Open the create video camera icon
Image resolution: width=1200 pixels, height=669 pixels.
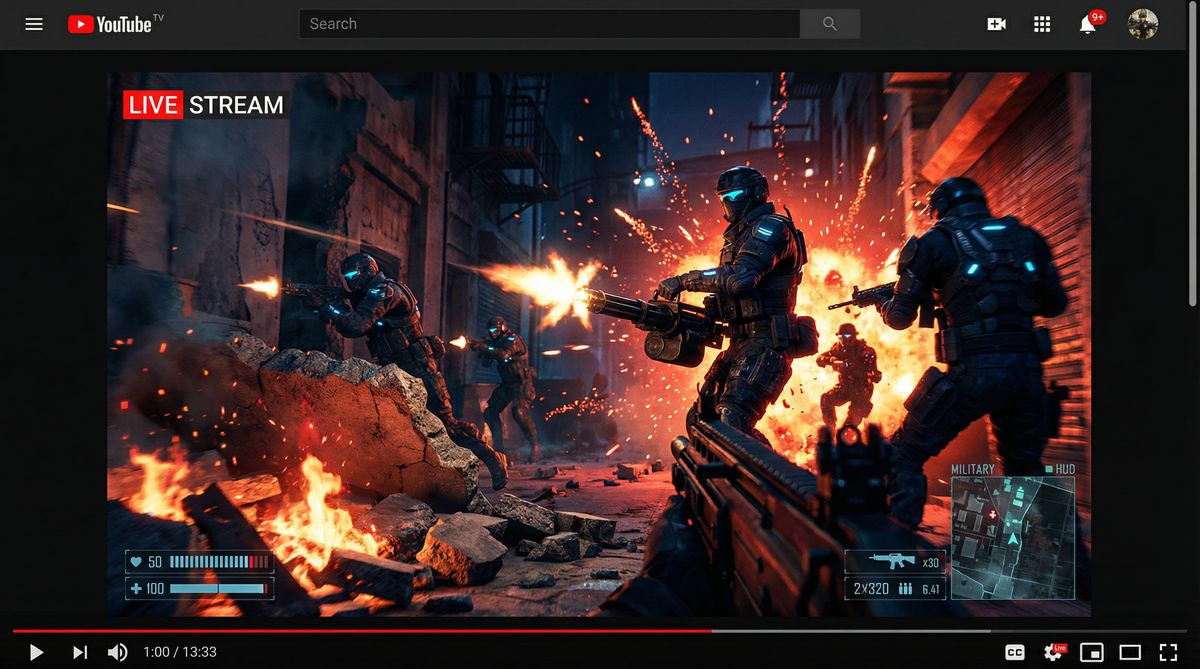coord(996,24)
